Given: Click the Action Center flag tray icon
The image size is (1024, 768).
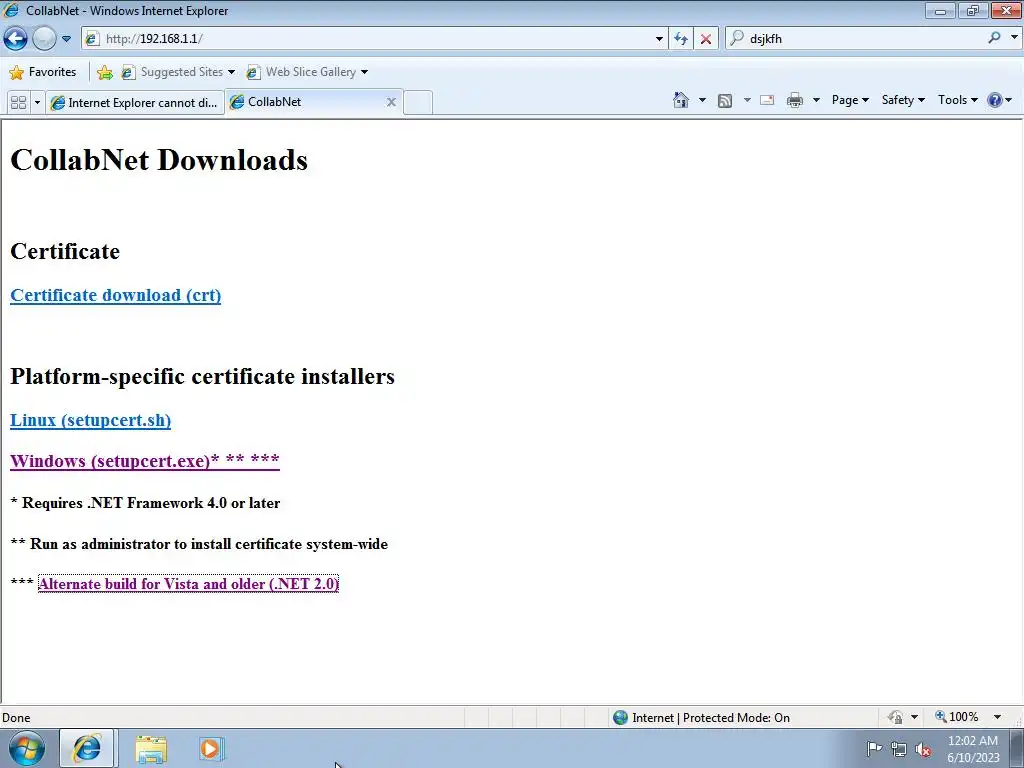Looking at the screenshot, I should click(874, 749).
